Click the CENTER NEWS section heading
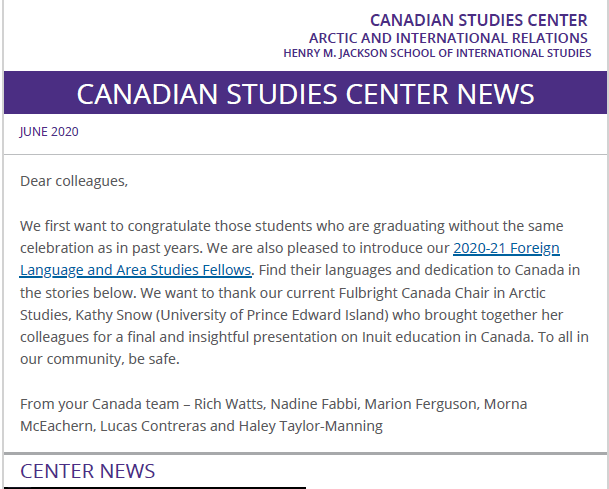609x489 pixels. coord(87,471)
